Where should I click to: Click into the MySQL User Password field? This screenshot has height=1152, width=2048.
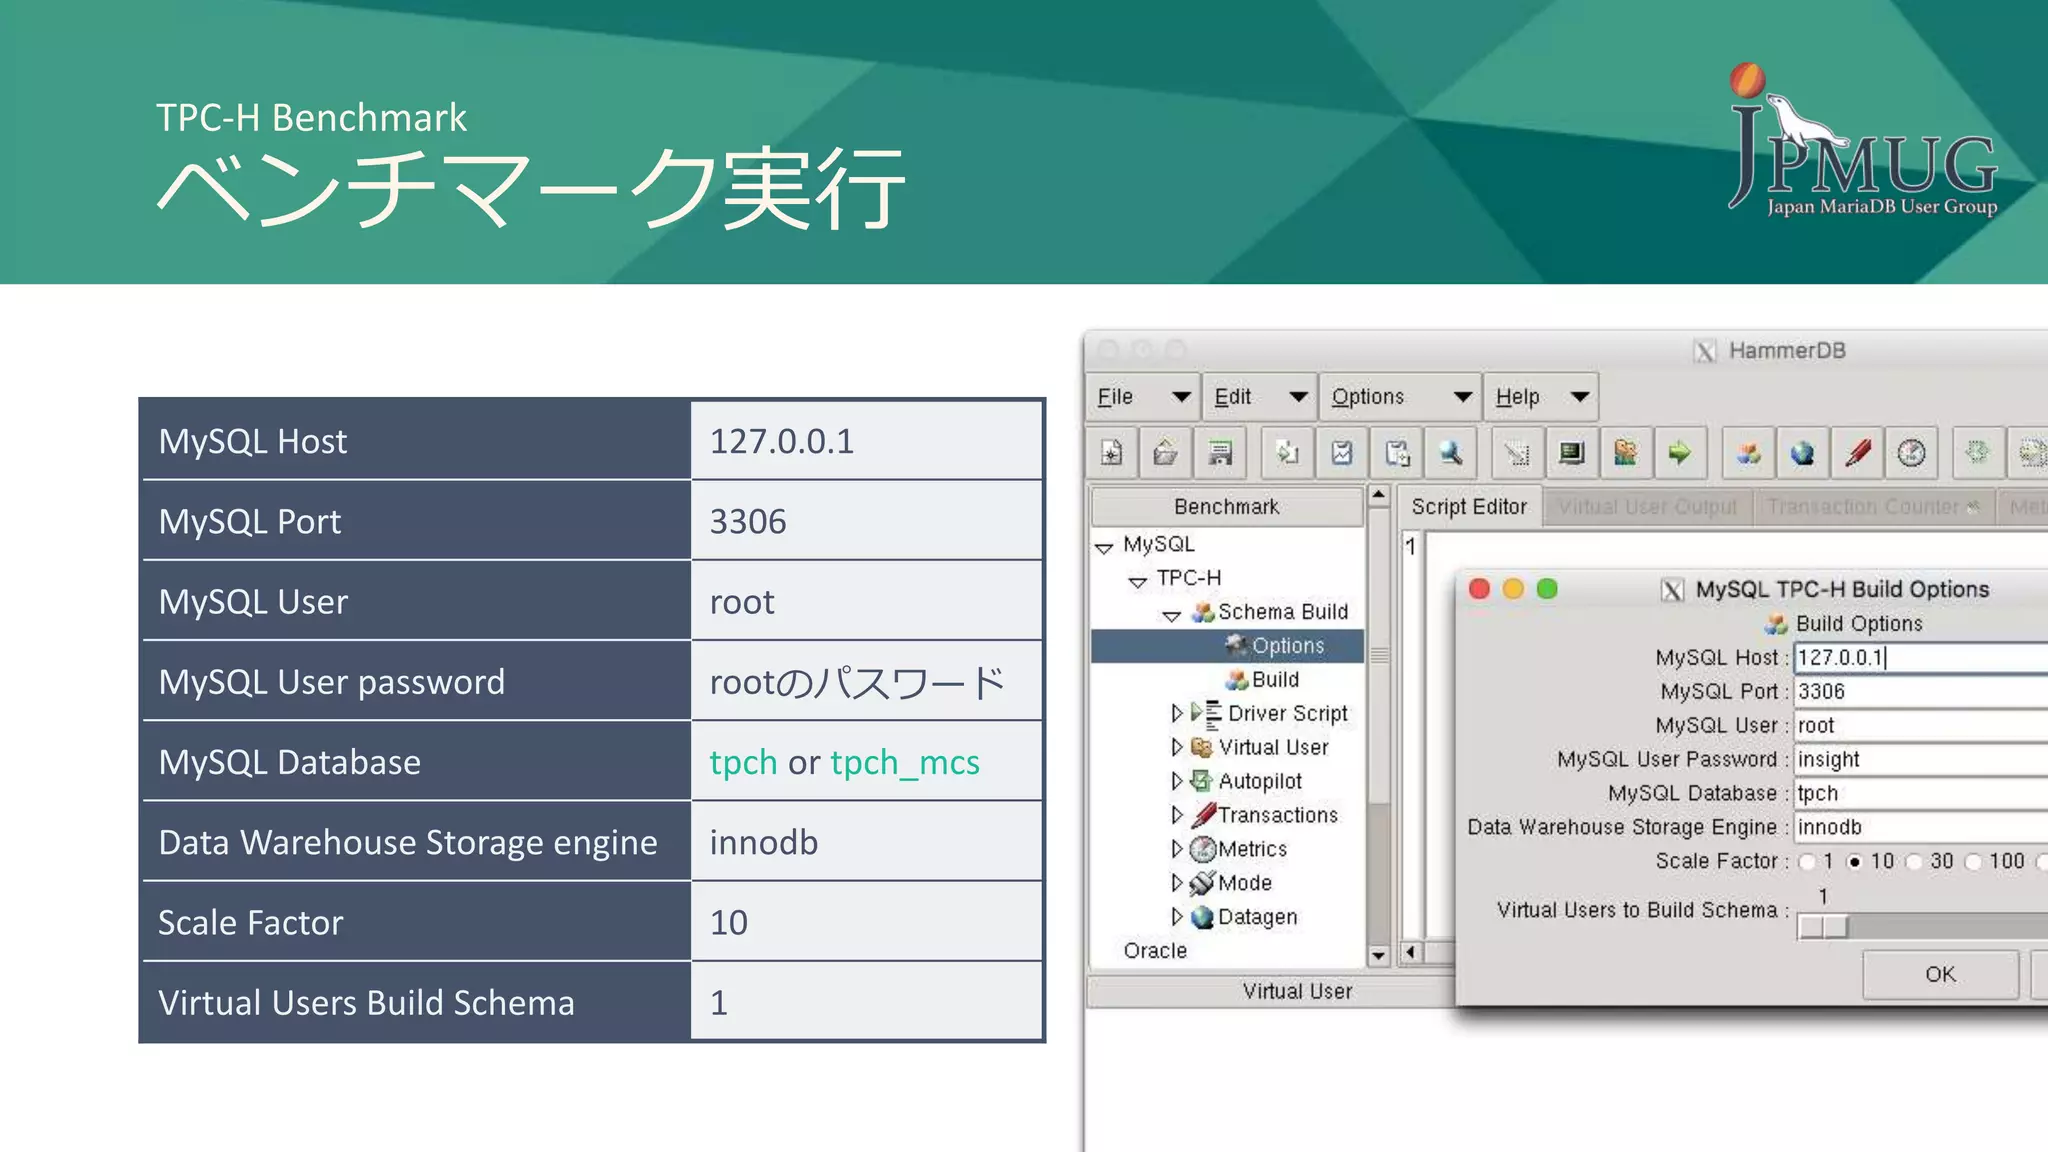point(1921,760)
